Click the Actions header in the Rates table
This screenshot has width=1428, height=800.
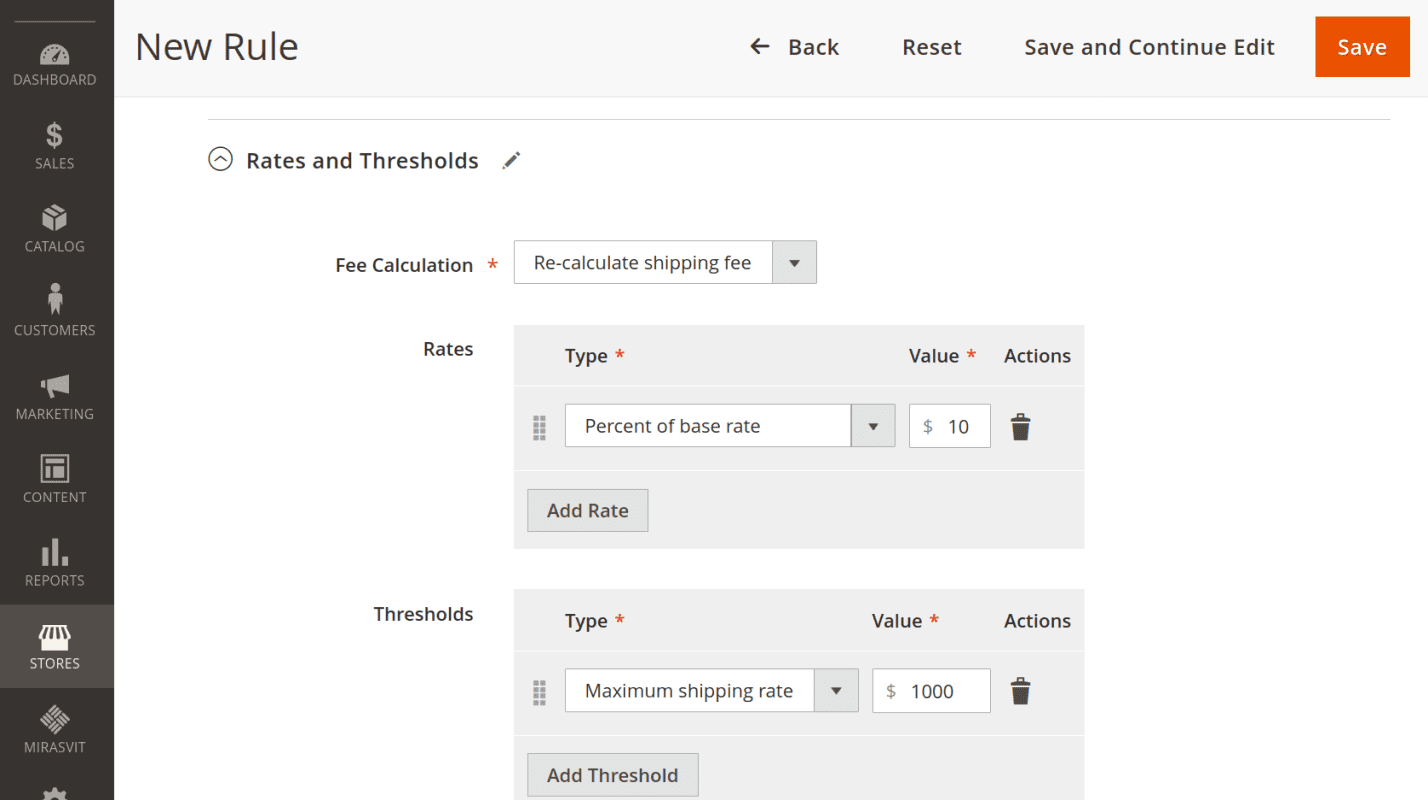point(1037,356)
